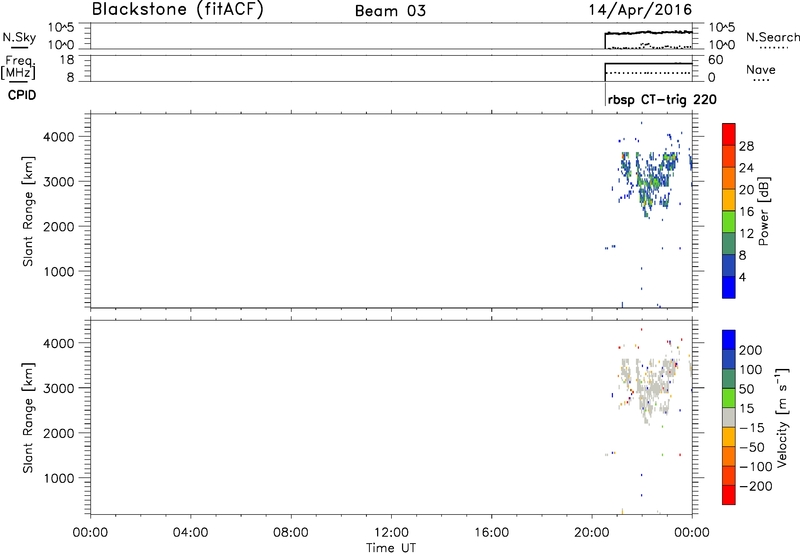Click the 60 label on the Nave axis

715,60
